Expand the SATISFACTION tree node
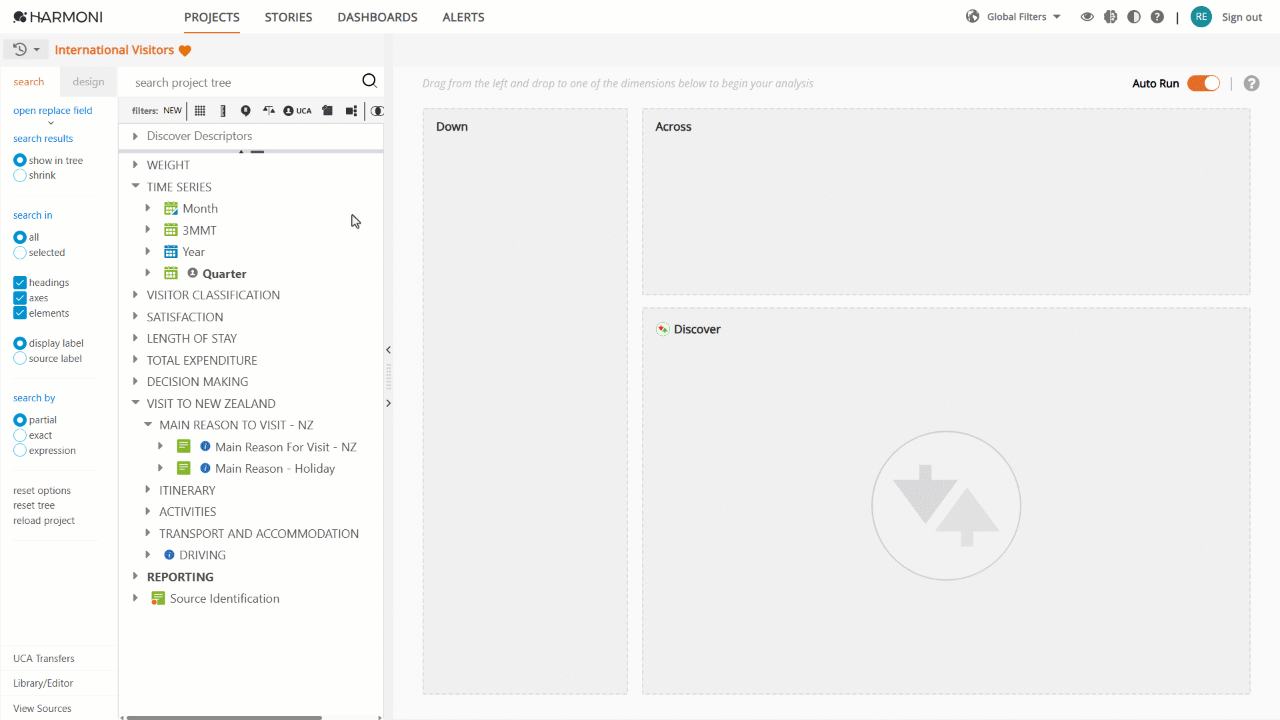This screenshot has width=1280, height=720. [136, 317]
